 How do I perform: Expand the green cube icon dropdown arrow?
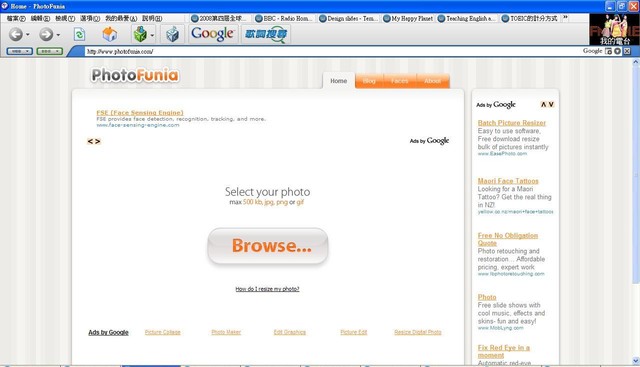pos(152,35)
